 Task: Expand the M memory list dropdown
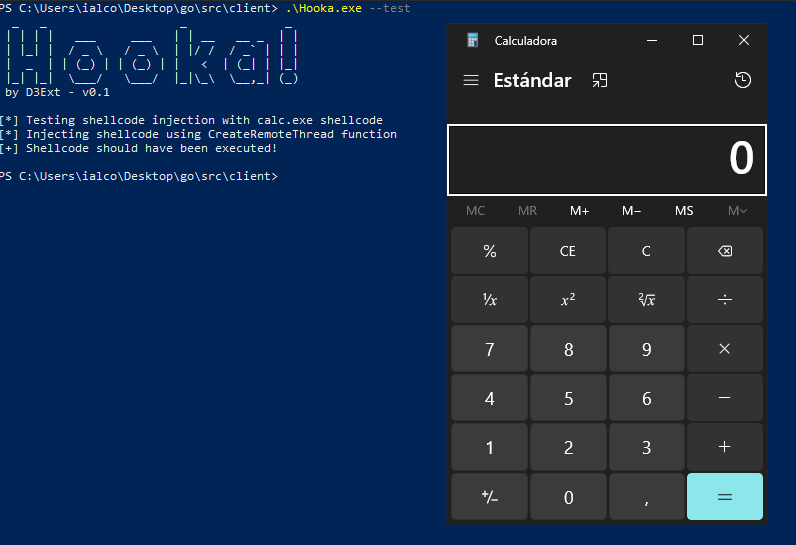pos(737,211)
